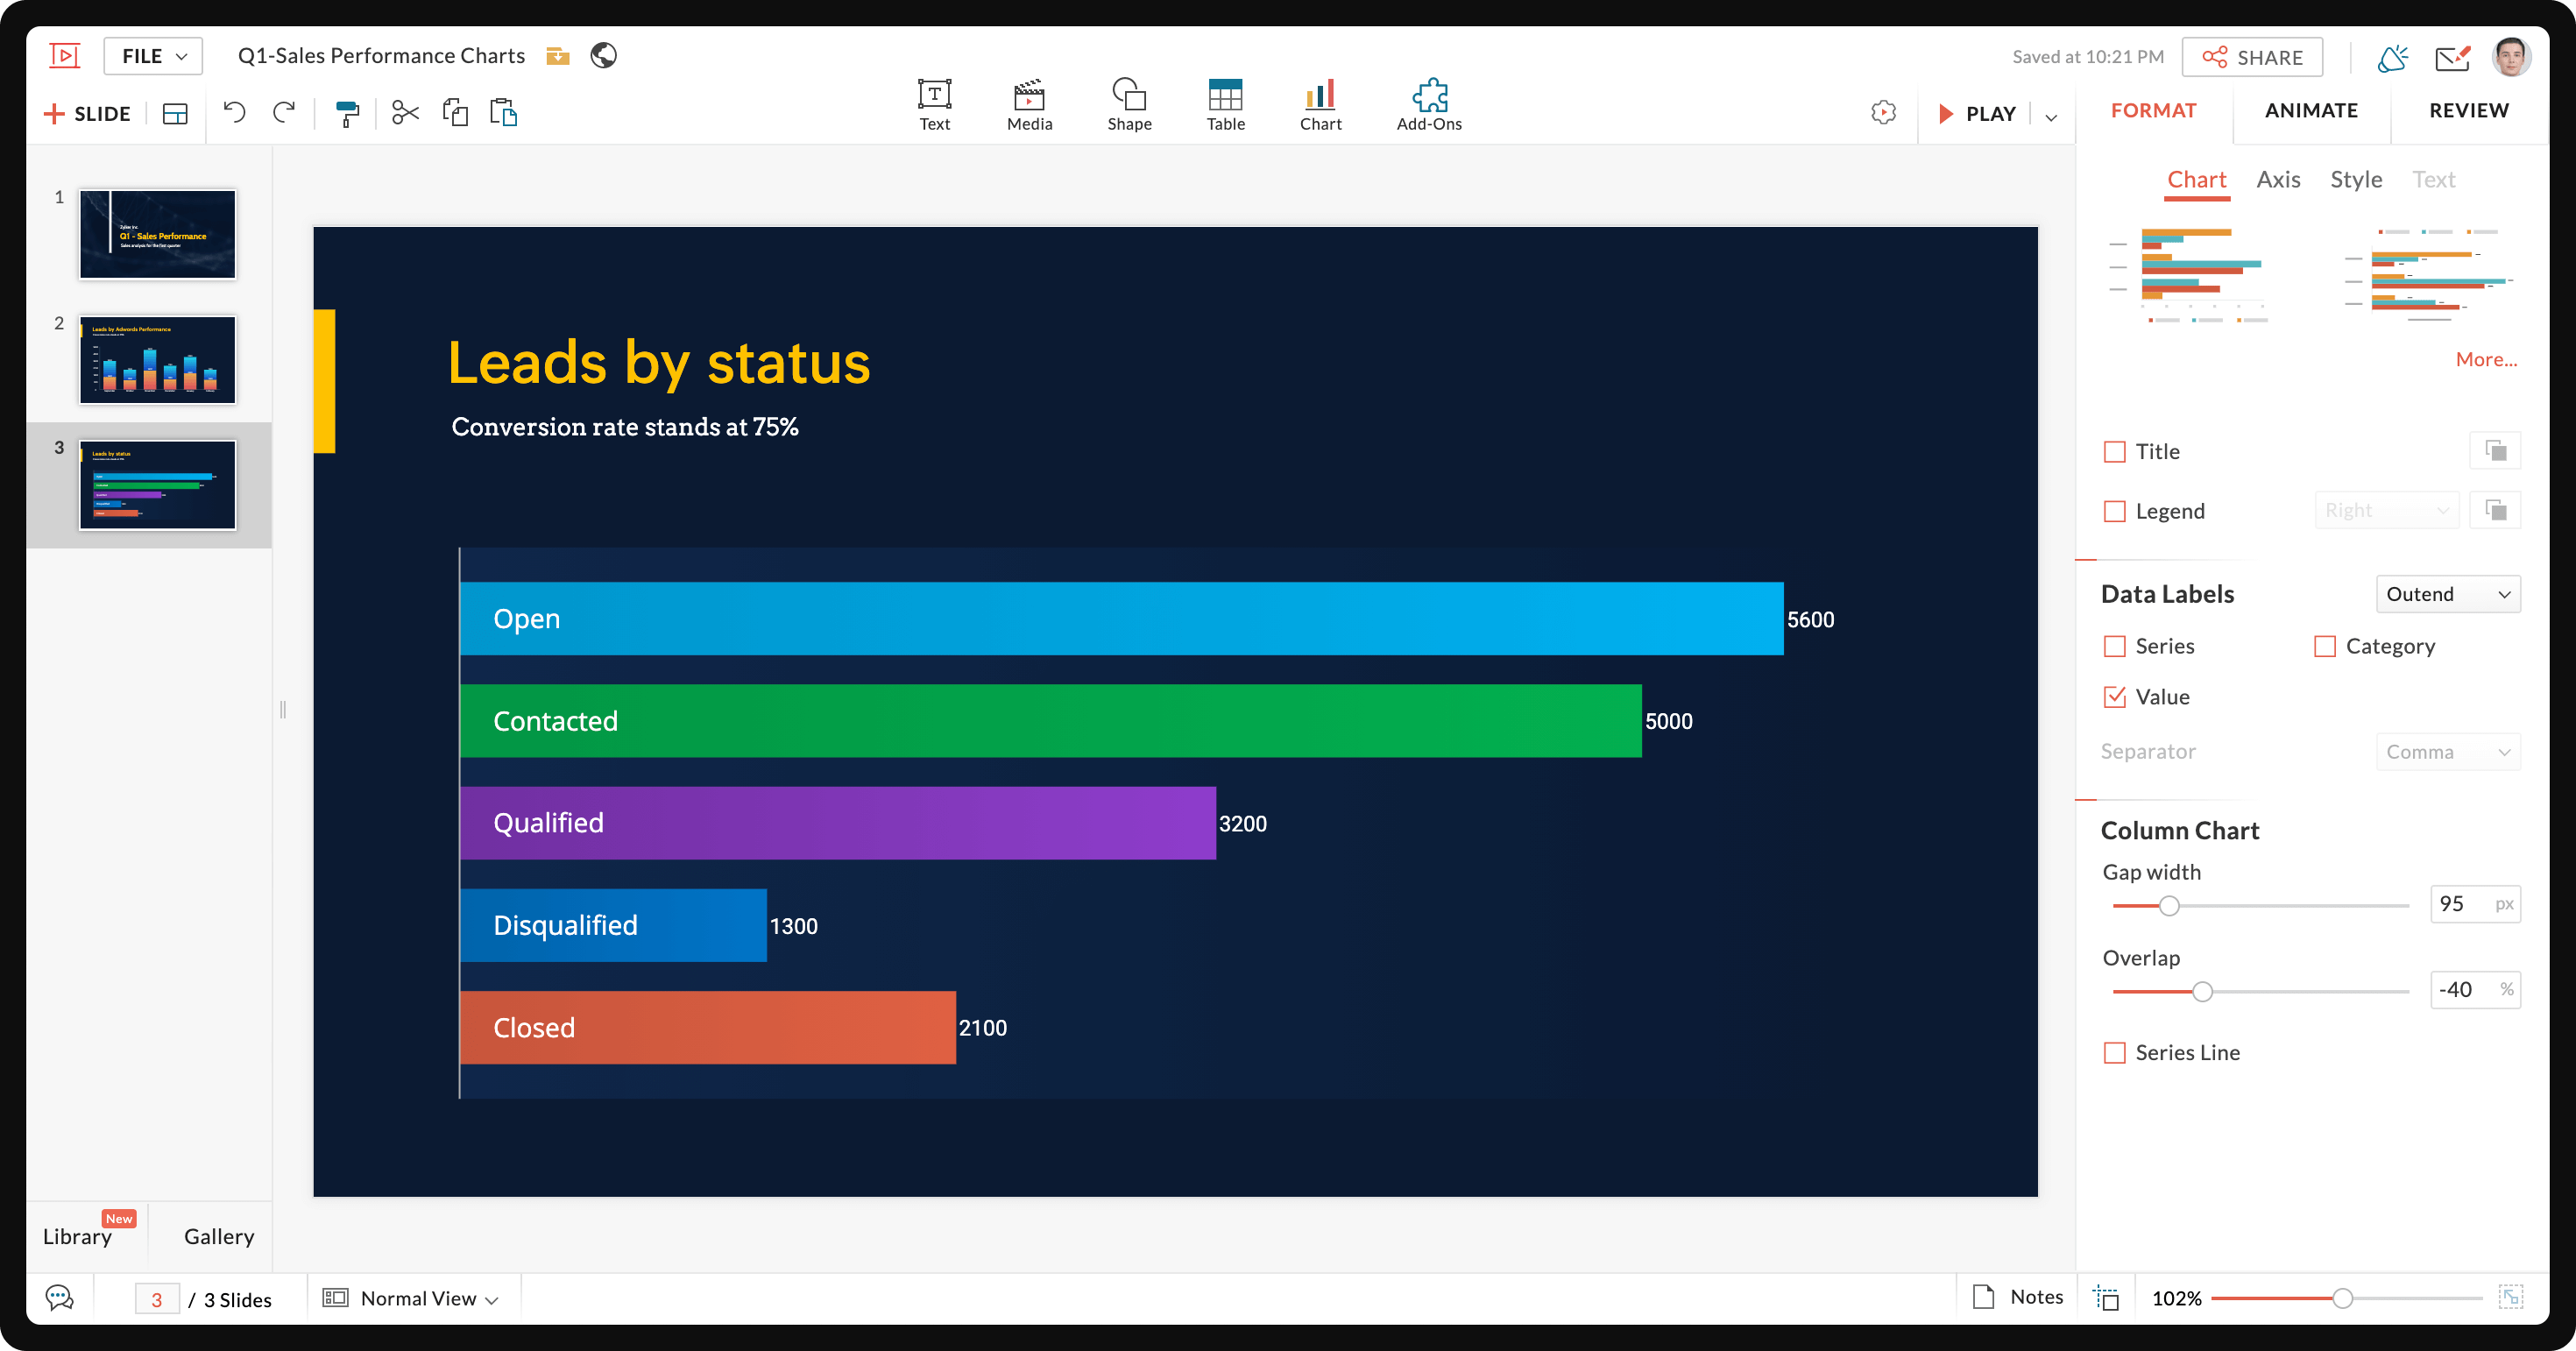Screen dimensions: 2576x1351
Task: Switch to the ANIMATE tab
Action: (x=2311, y=110)
